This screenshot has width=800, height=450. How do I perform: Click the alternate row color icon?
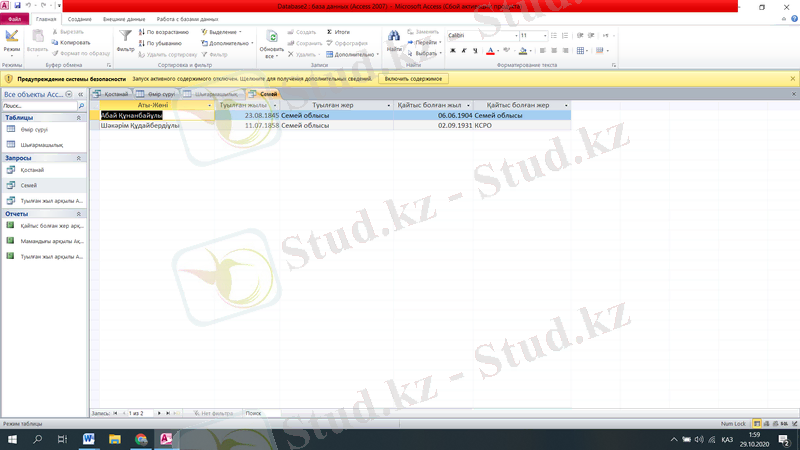(599, 51)
